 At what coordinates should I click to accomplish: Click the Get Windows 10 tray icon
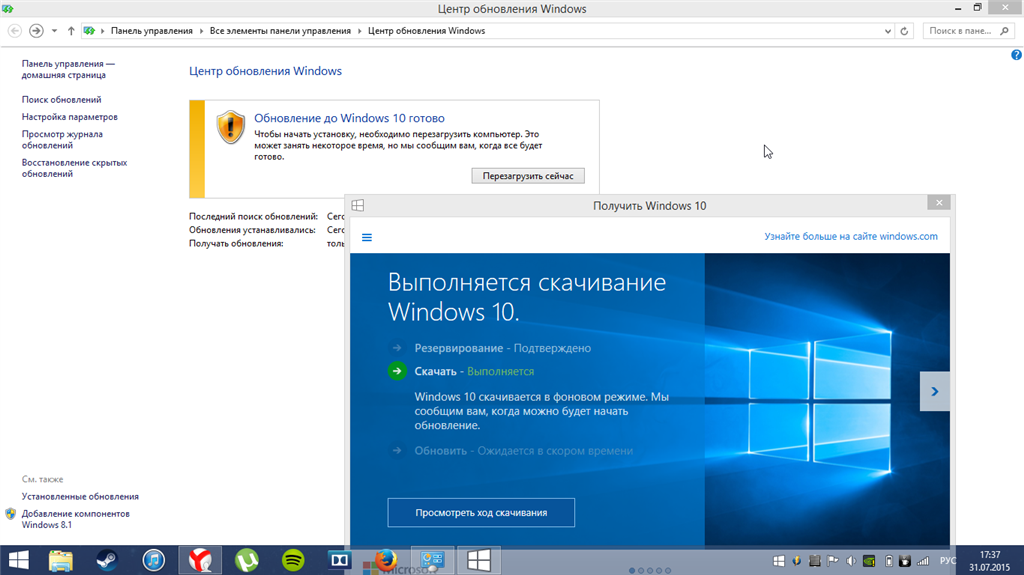tap(778, 561)
